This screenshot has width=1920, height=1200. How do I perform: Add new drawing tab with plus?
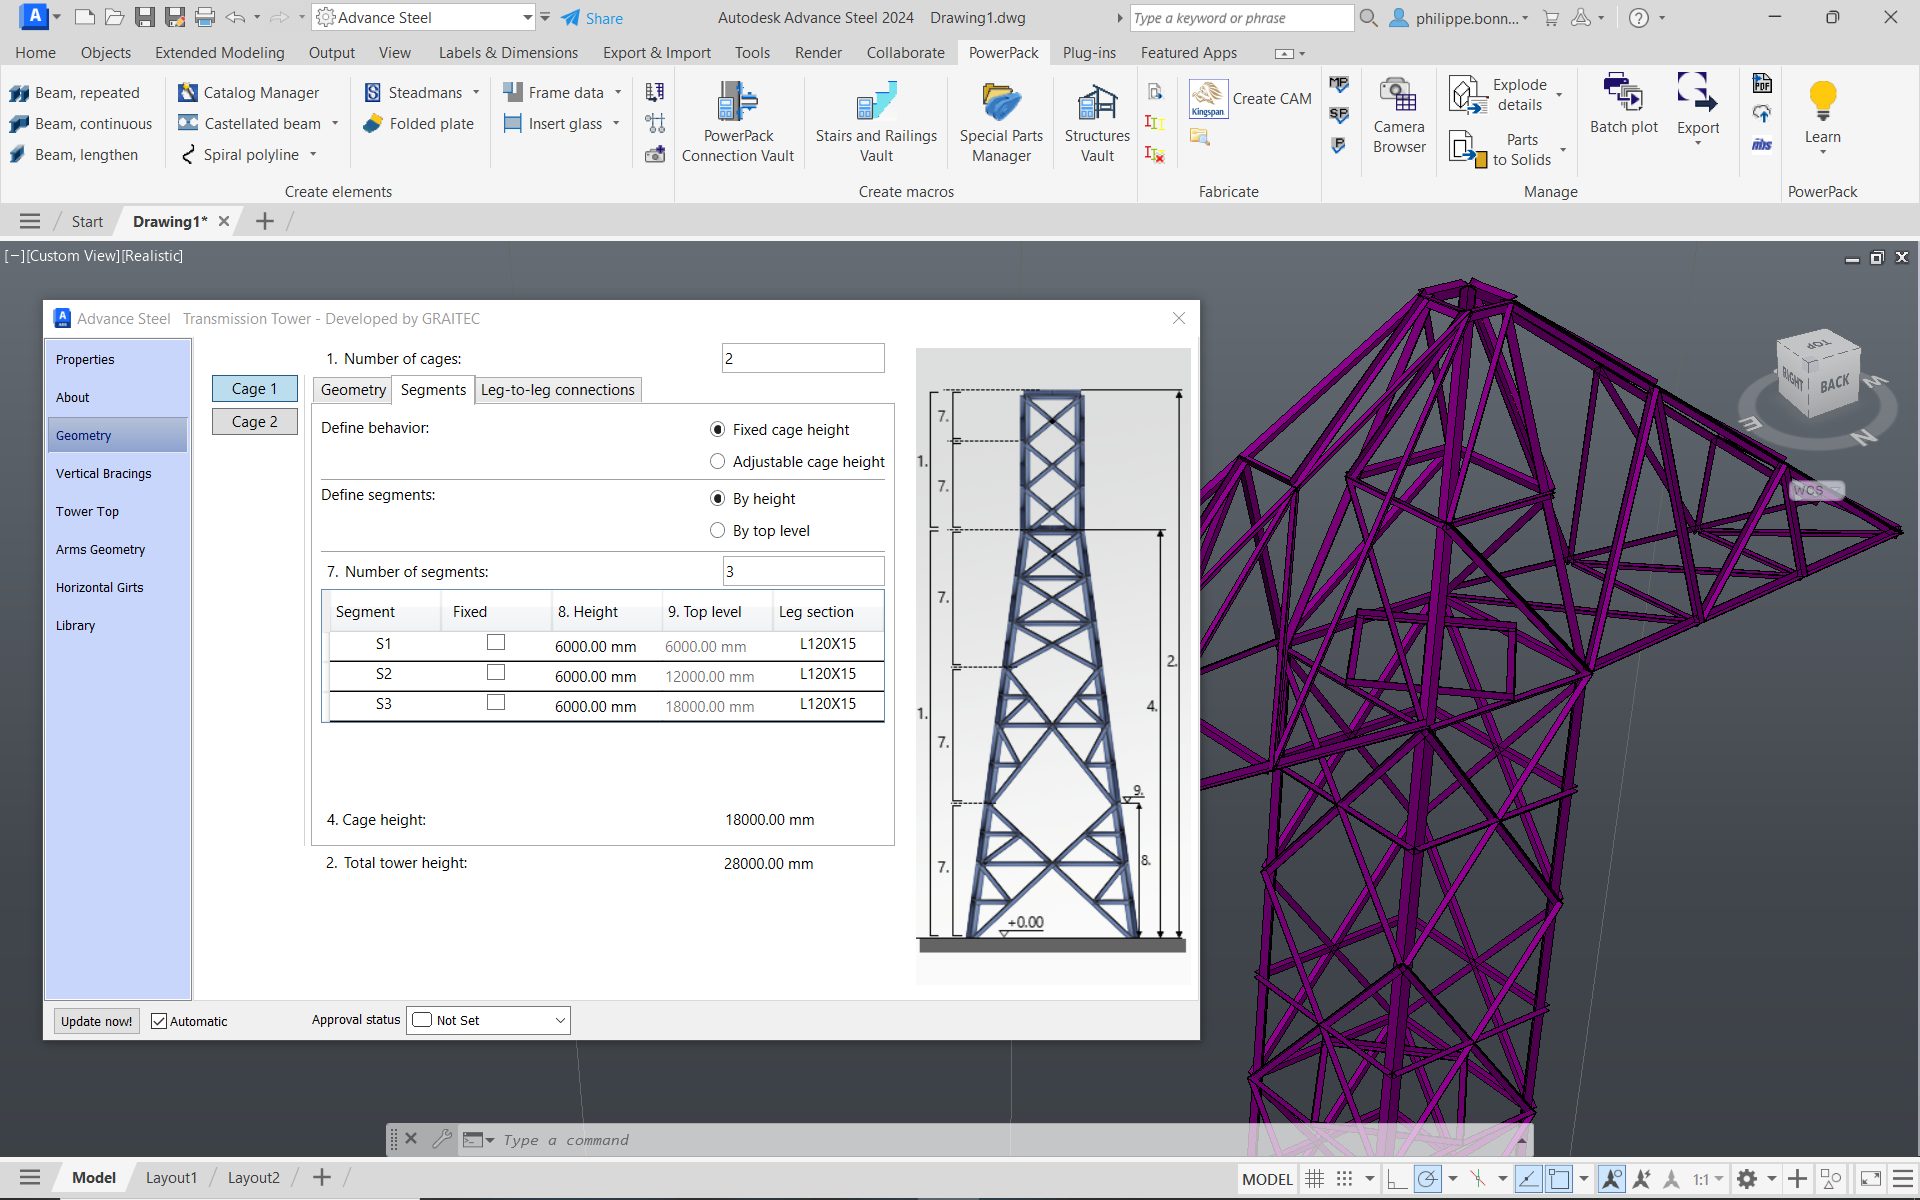[265, 221]
